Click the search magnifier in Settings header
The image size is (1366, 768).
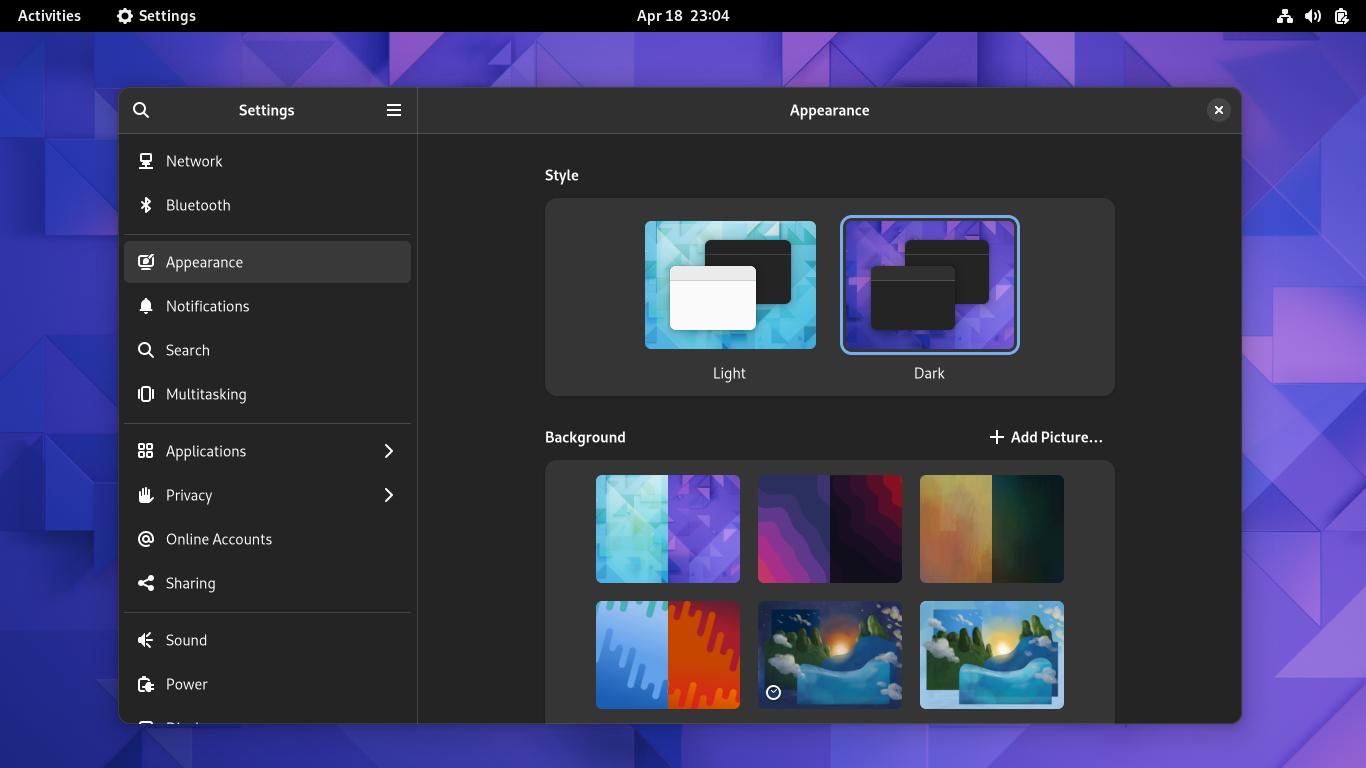(x=141, y=110)
